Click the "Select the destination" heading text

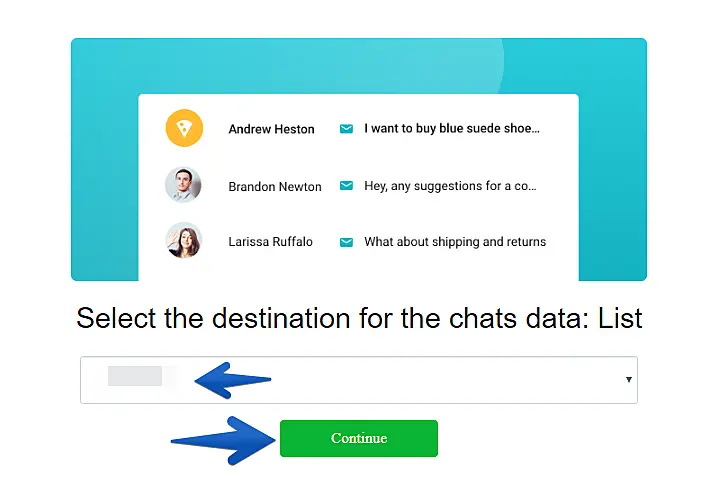pos(359,319)
